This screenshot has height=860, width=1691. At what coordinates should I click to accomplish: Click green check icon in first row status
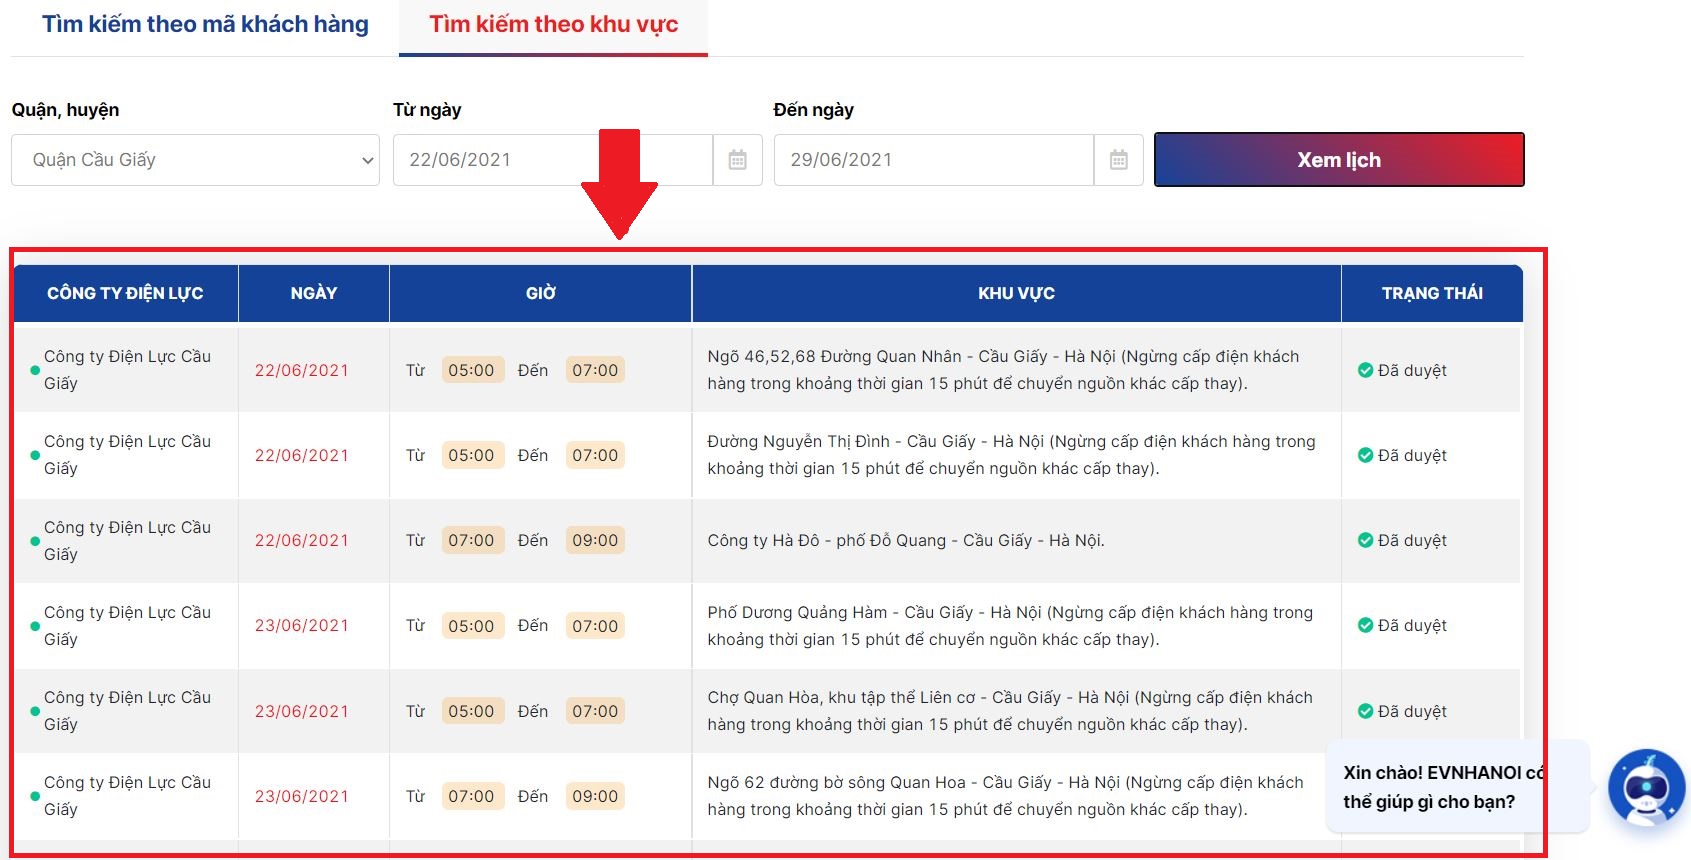coord(1365,370)
